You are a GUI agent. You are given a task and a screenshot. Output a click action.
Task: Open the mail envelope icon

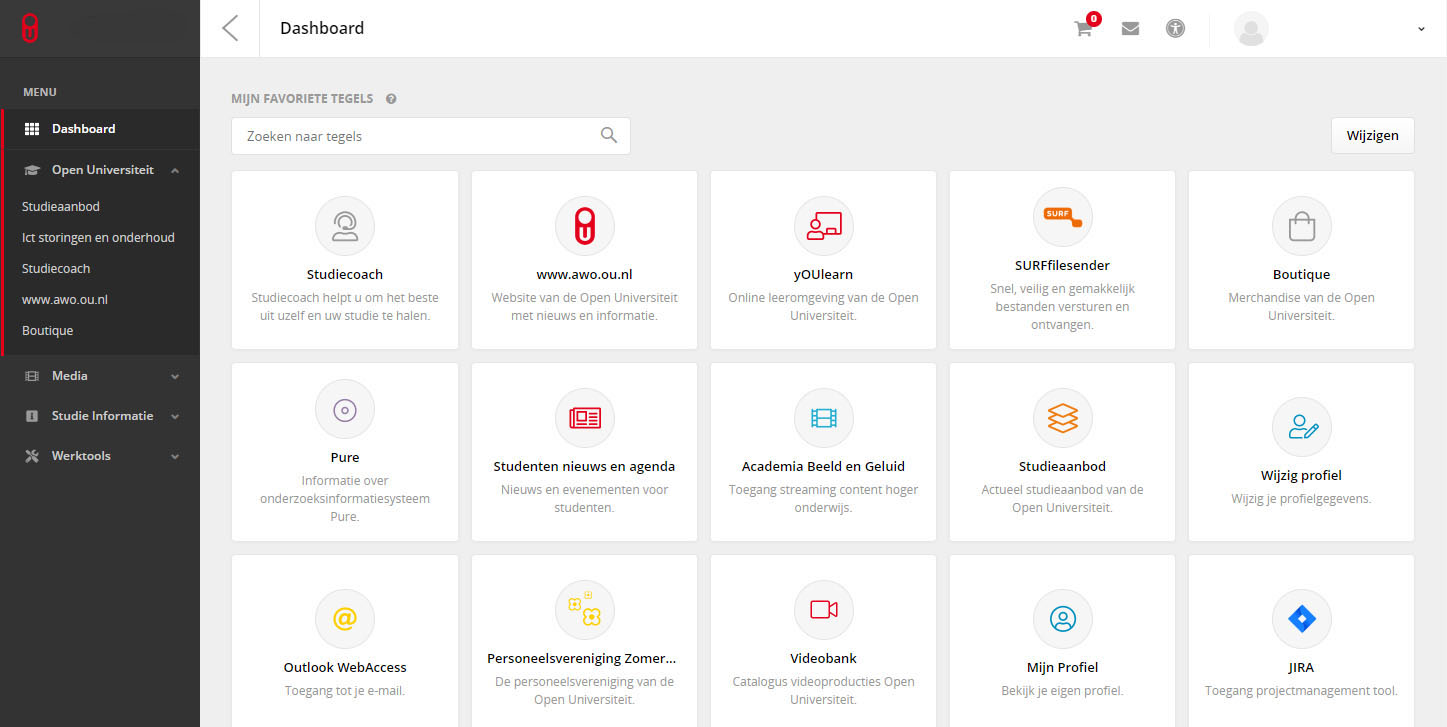coord(1130,29)
